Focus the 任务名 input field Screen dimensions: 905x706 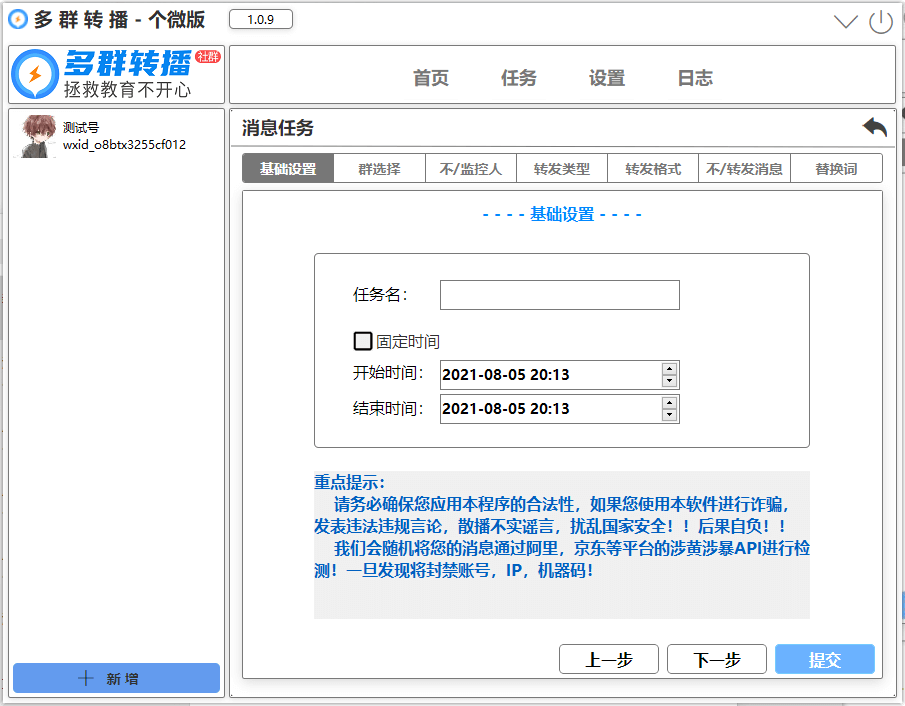point(559,295)
